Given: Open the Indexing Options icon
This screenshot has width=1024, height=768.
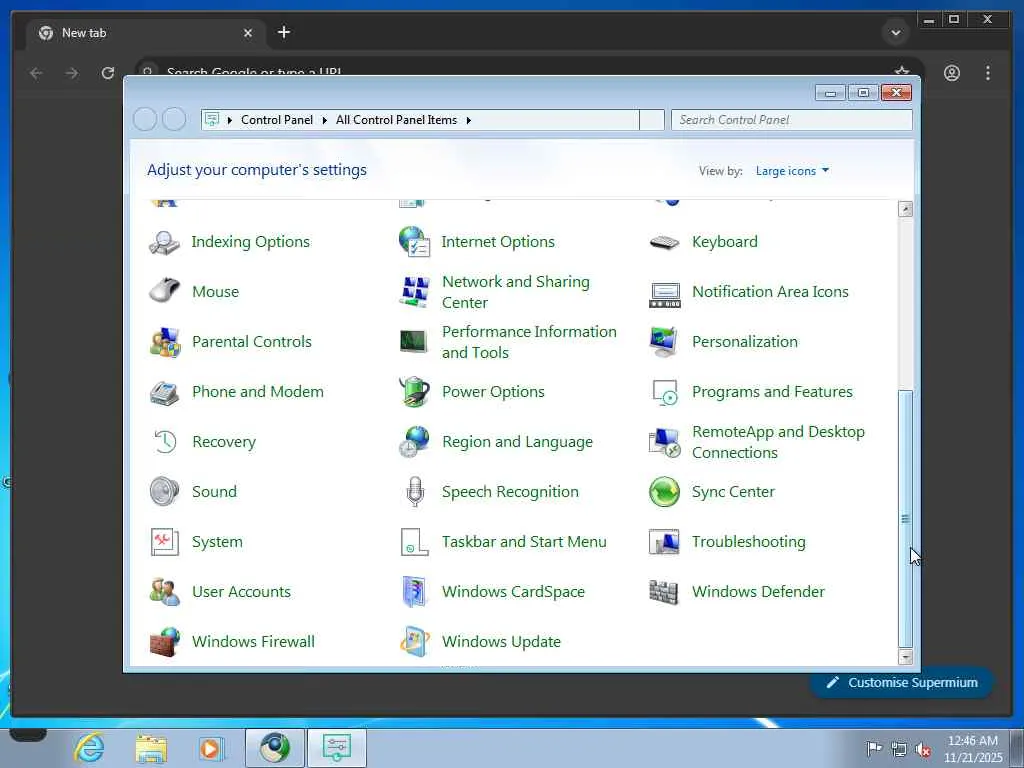Looking at the screenshot, I should [165, 242].
